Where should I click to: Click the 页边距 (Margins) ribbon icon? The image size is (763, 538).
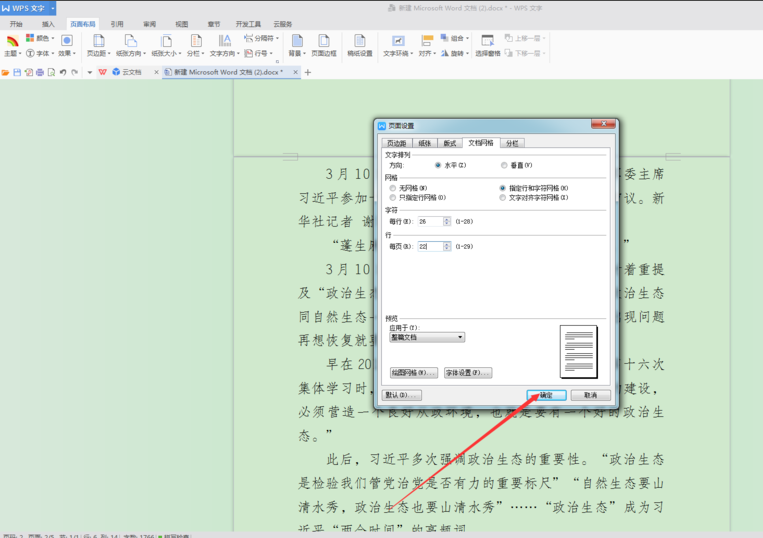(98, 41)
